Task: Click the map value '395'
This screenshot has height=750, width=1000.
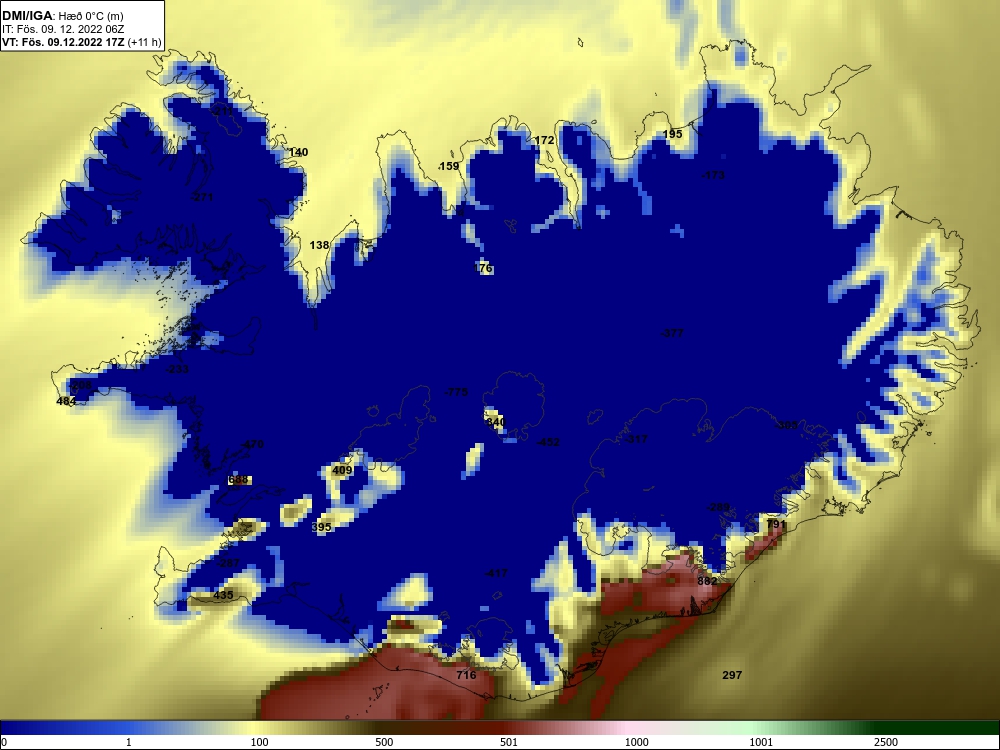Action: coord(321,527)
